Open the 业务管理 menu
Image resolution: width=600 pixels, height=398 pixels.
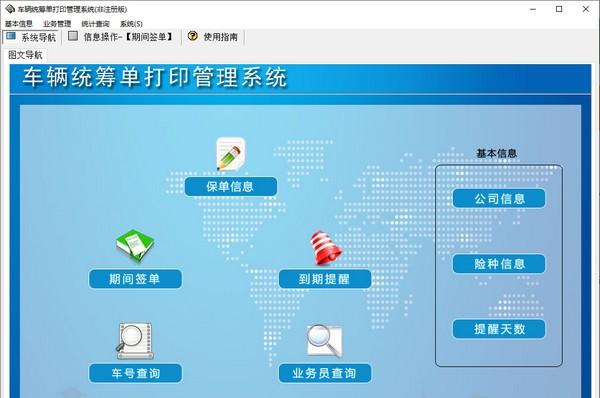pos(57,24)
